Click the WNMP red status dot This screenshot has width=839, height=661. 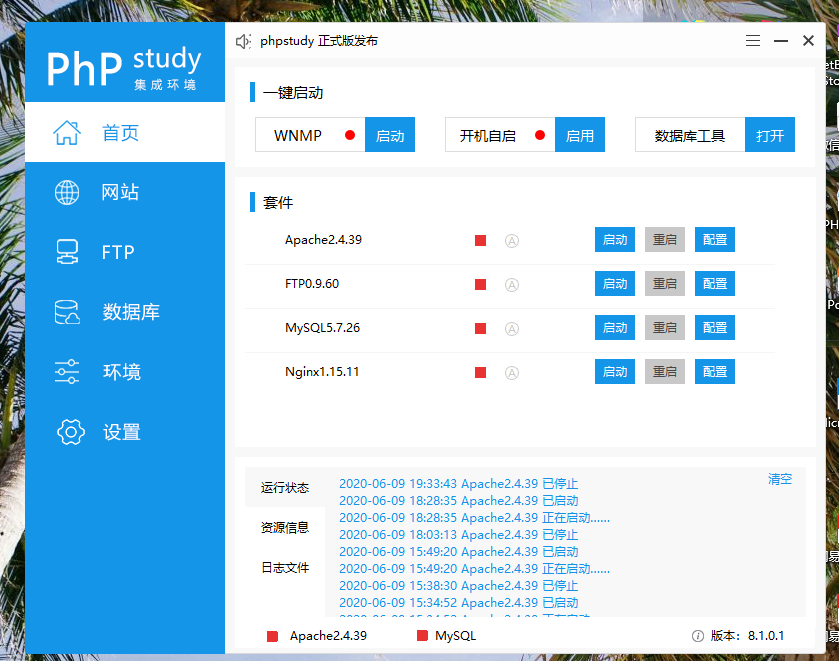[350, 135]
